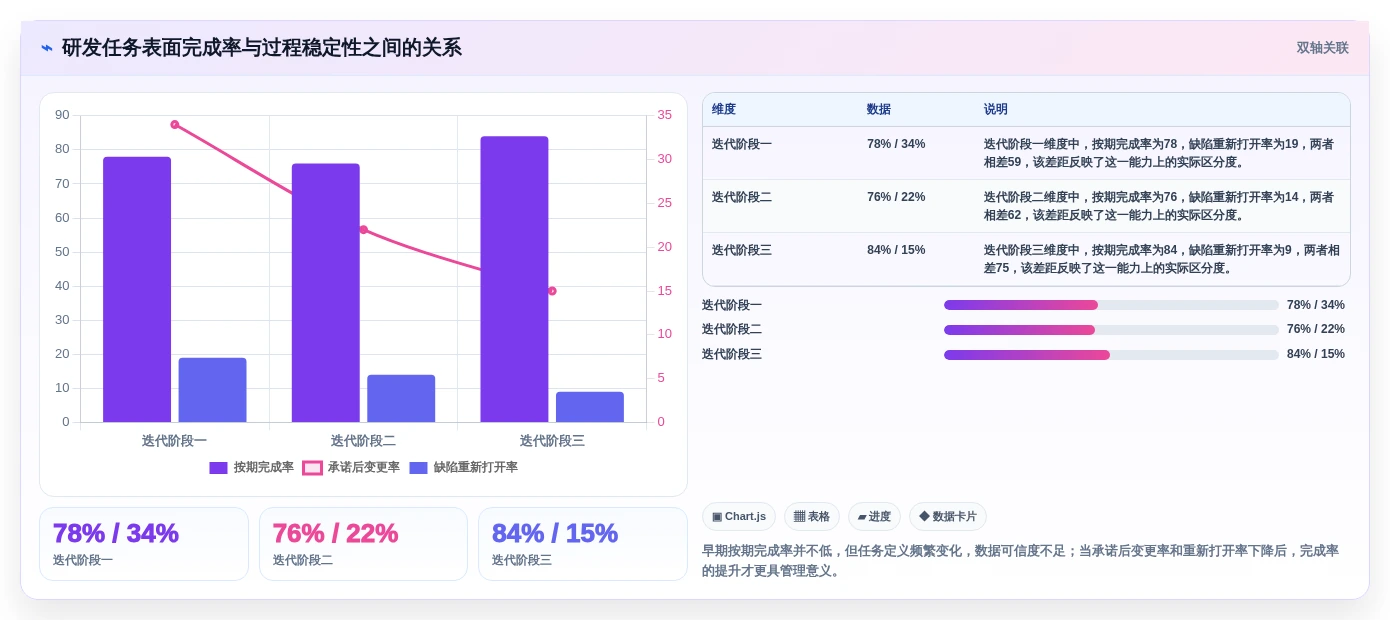Click progress row label 迭代阶段二
This screenshot has width=1390, height=620.
pos(732,329)
